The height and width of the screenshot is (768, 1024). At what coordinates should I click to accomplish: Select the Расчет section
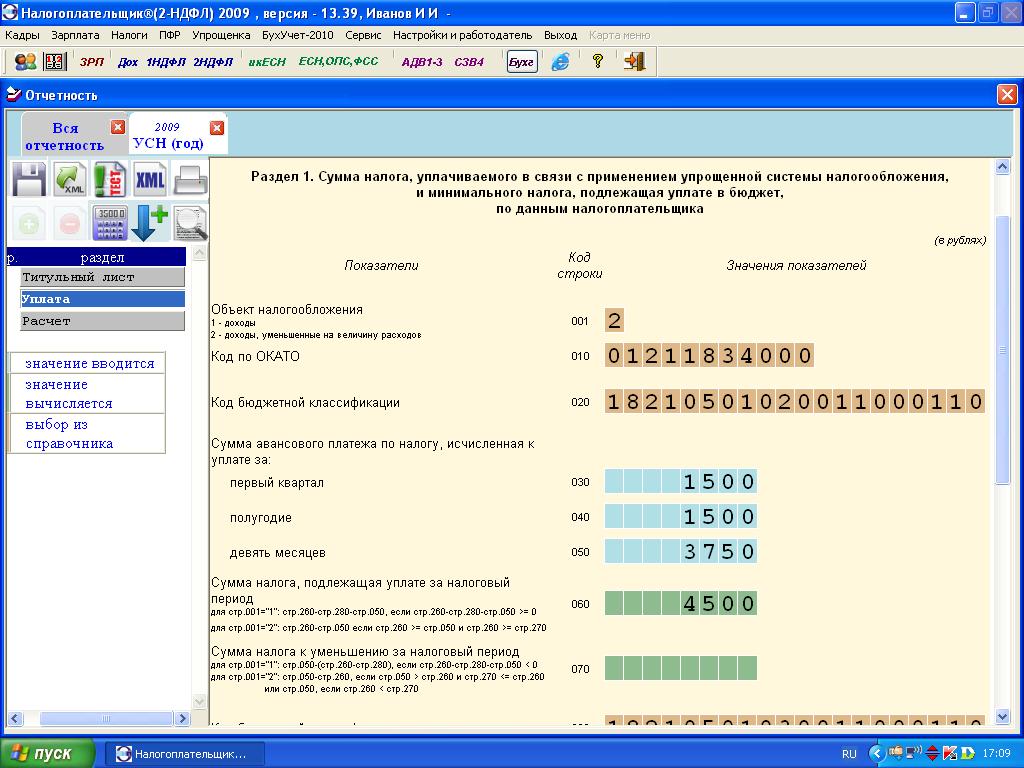[103, 321]
